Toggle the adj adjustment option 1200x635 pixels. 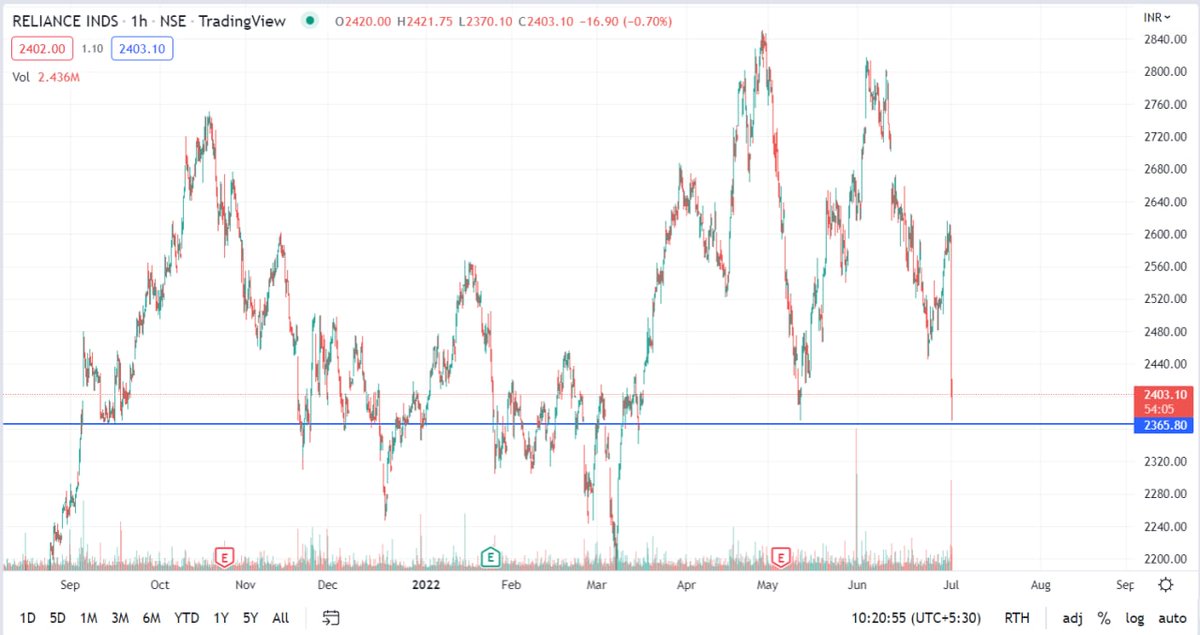[1073, 618]
